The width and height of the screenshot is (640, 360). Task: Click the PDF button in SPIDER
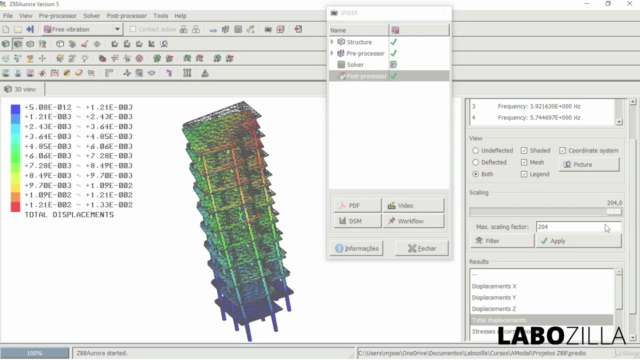[358, 206]
